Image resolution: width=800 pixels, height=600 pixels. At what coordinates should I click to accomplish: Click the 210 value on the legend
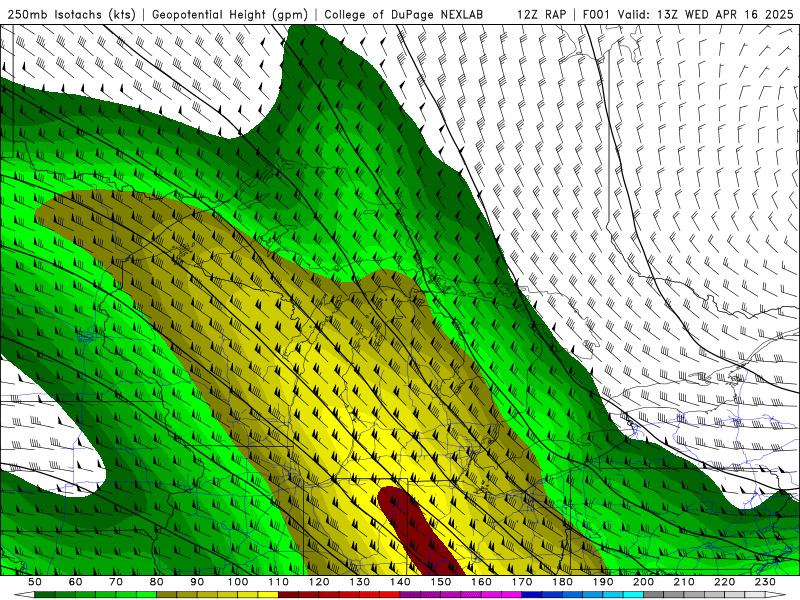coord(684,582)
